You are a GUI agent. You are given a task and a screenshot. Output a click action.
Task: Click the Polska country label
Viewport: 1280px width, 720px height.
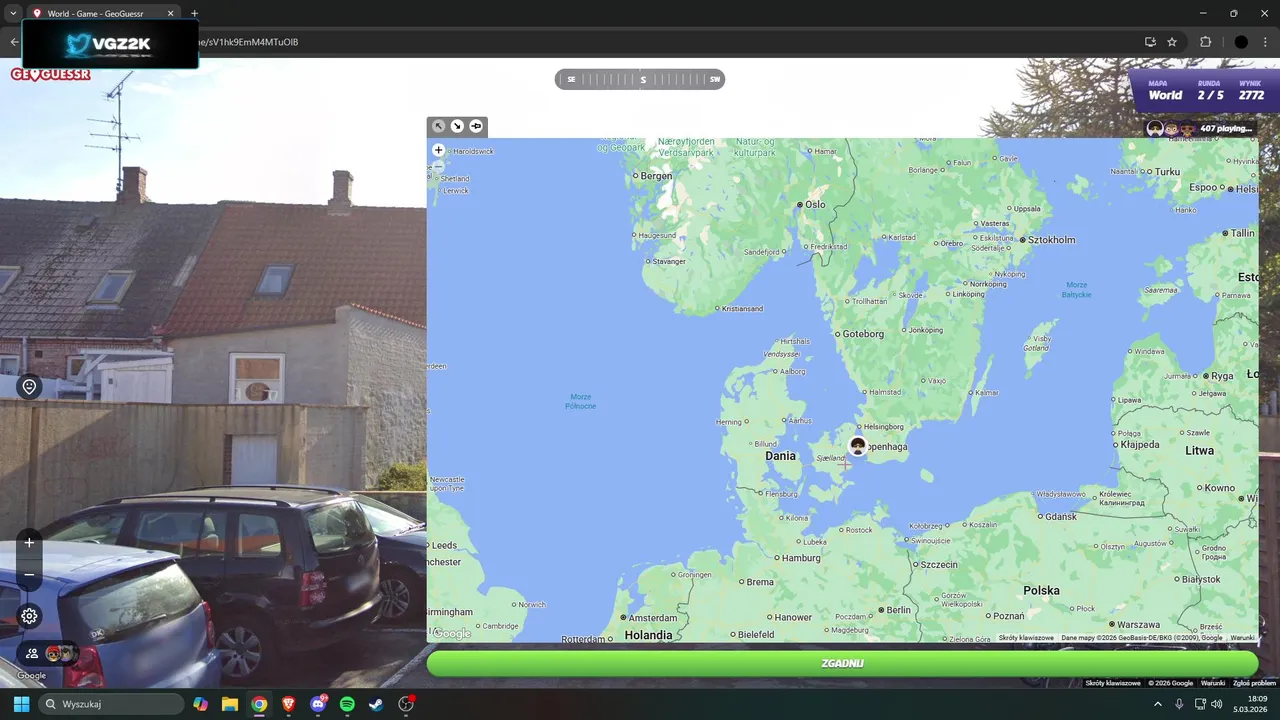[1041, 590]
